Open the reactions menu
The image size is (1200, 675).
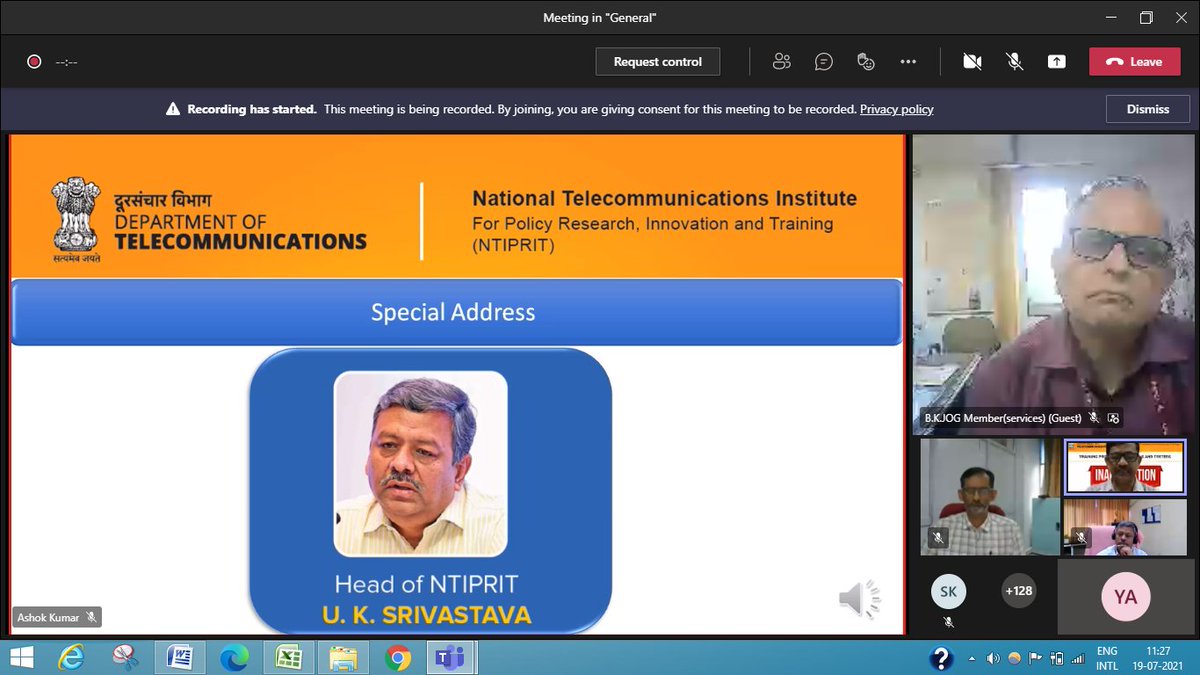(x=866, y=61)
